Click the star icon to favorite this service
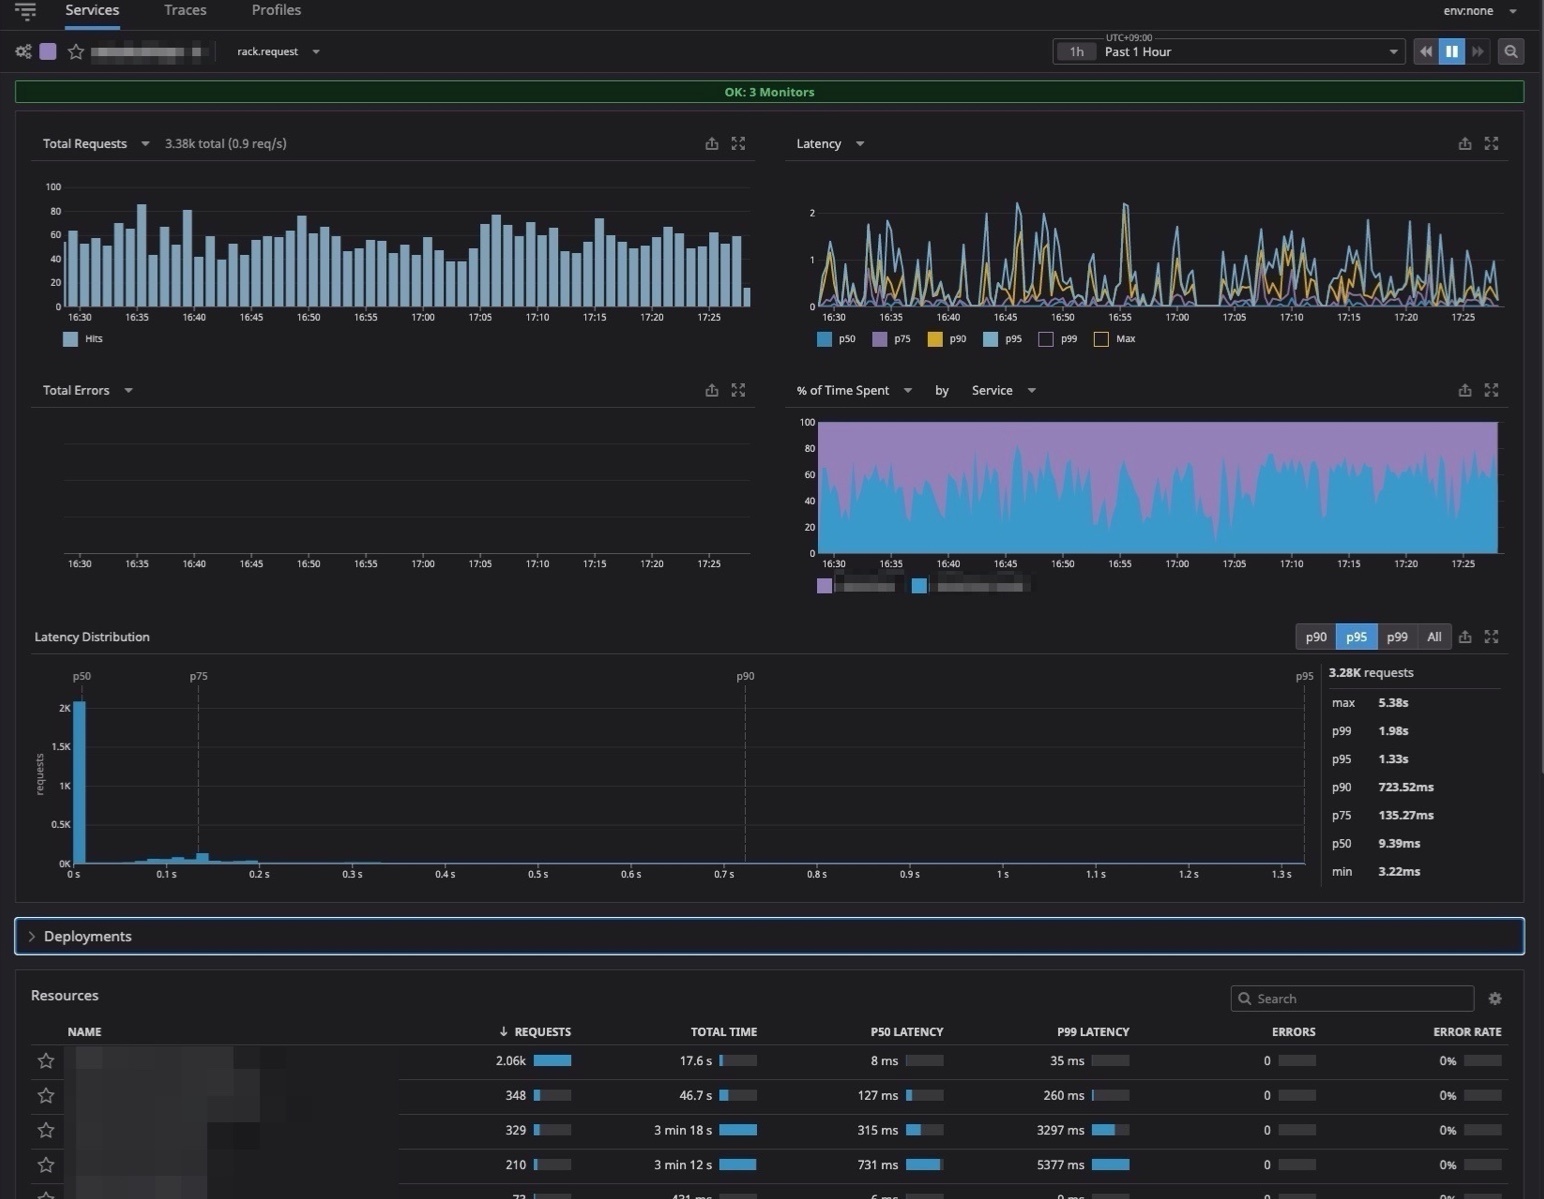The width and height of the screenshot is (1544, 1199). coord(76,52)
